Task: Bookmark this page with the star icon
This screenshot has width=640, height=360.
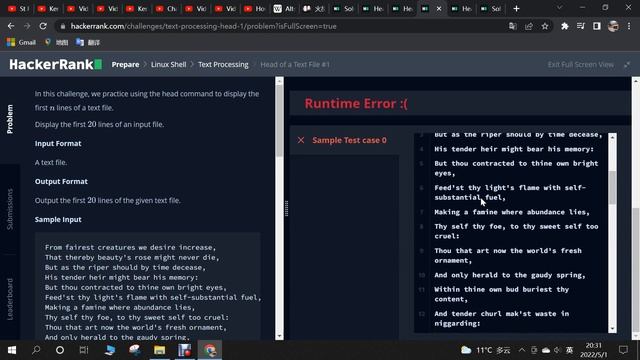Action: point(545,26)
